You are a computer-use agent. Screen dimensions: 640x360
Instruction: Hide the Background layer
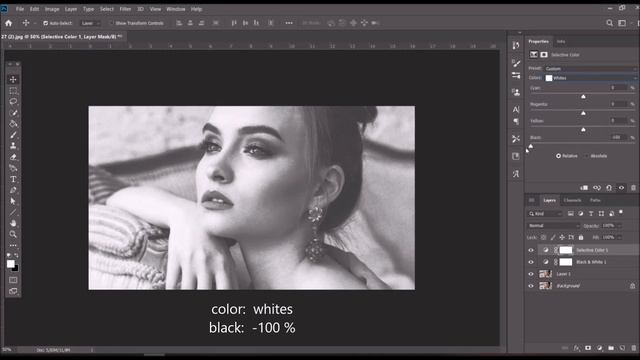click(531, 286)
